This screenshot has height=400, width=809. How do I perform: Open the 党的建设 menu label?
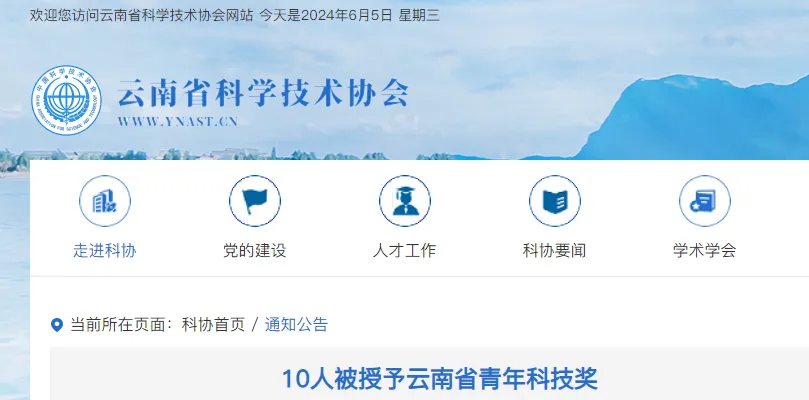[255, 251]
